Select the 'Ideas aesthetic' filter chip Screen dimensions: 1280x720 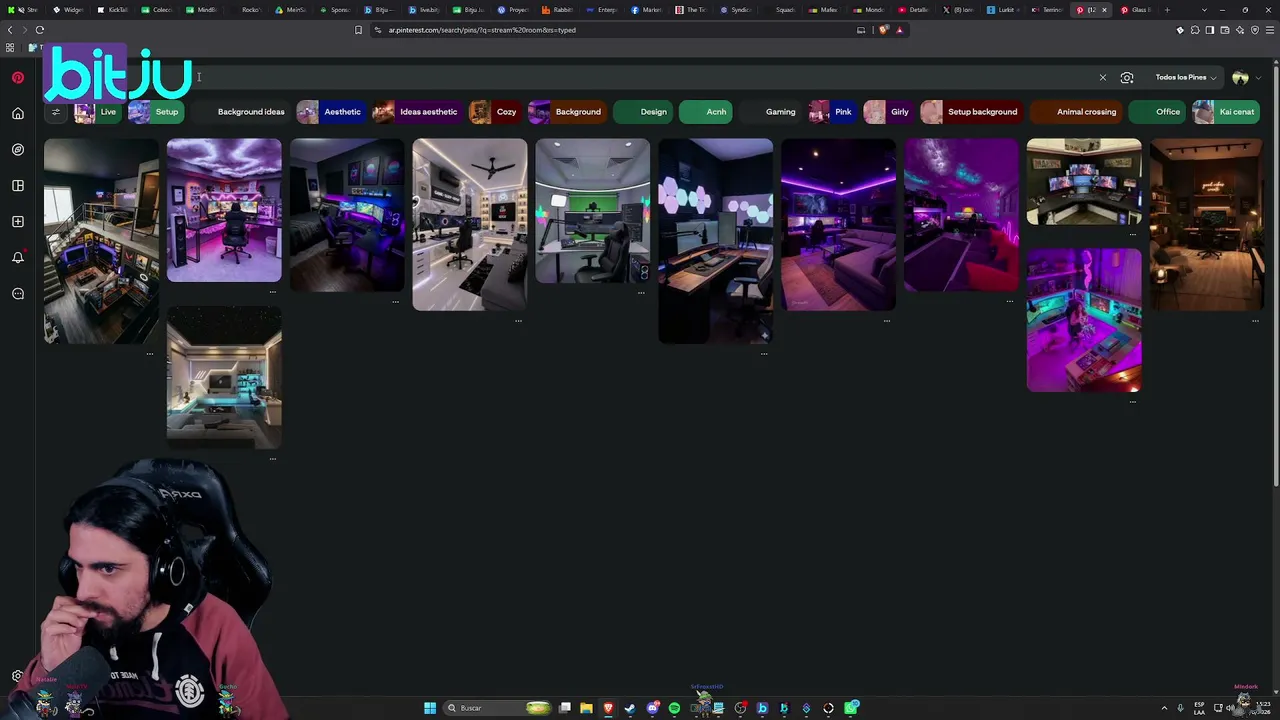pyautogui.click(x=418, y=112)
